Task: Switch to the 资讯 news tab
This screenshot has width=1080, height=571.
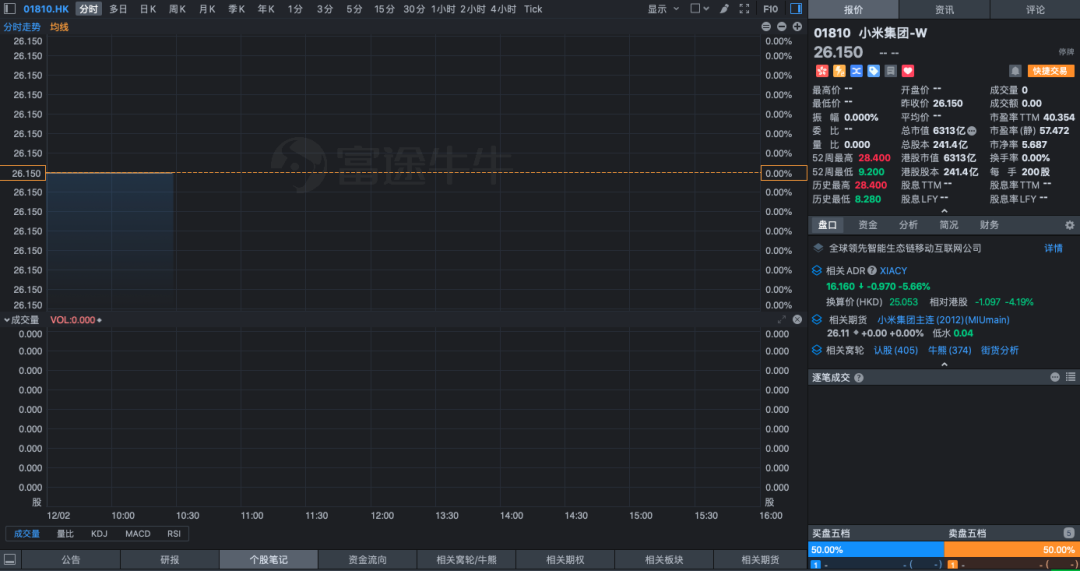Action: click(944, 10)
